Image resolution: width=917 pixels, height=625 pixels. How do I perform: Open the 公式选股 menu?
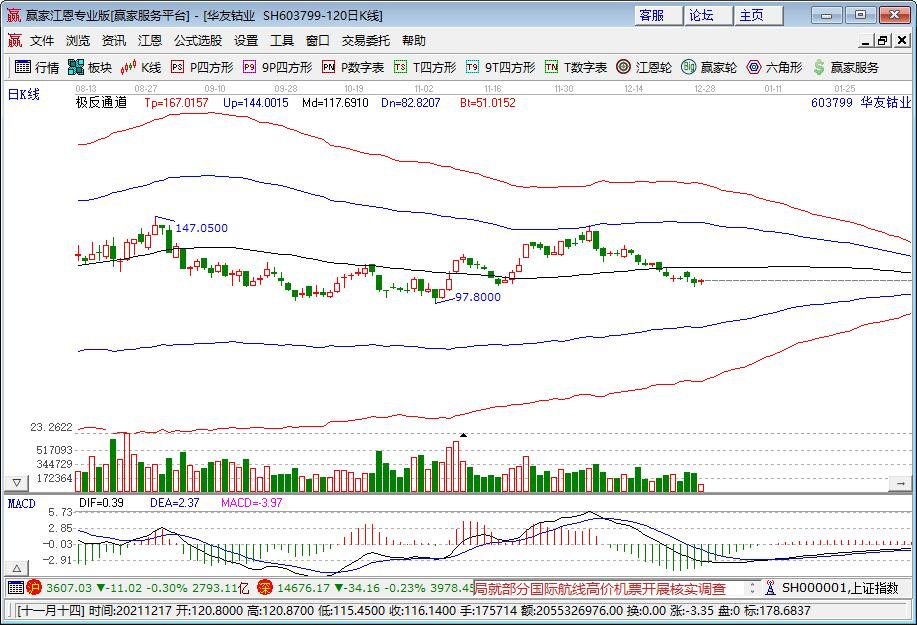click(x=198, y=40)
